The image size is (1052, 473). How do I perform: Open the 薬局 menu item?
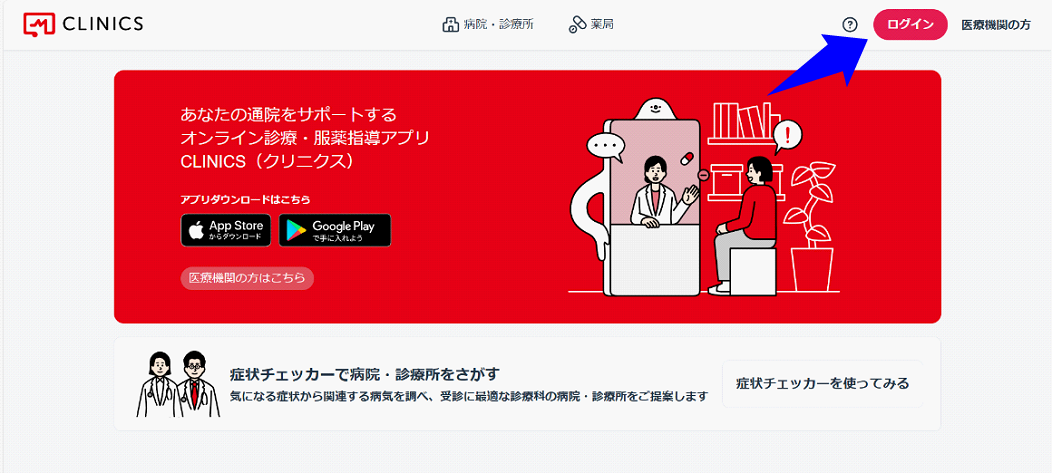(591, 25)
